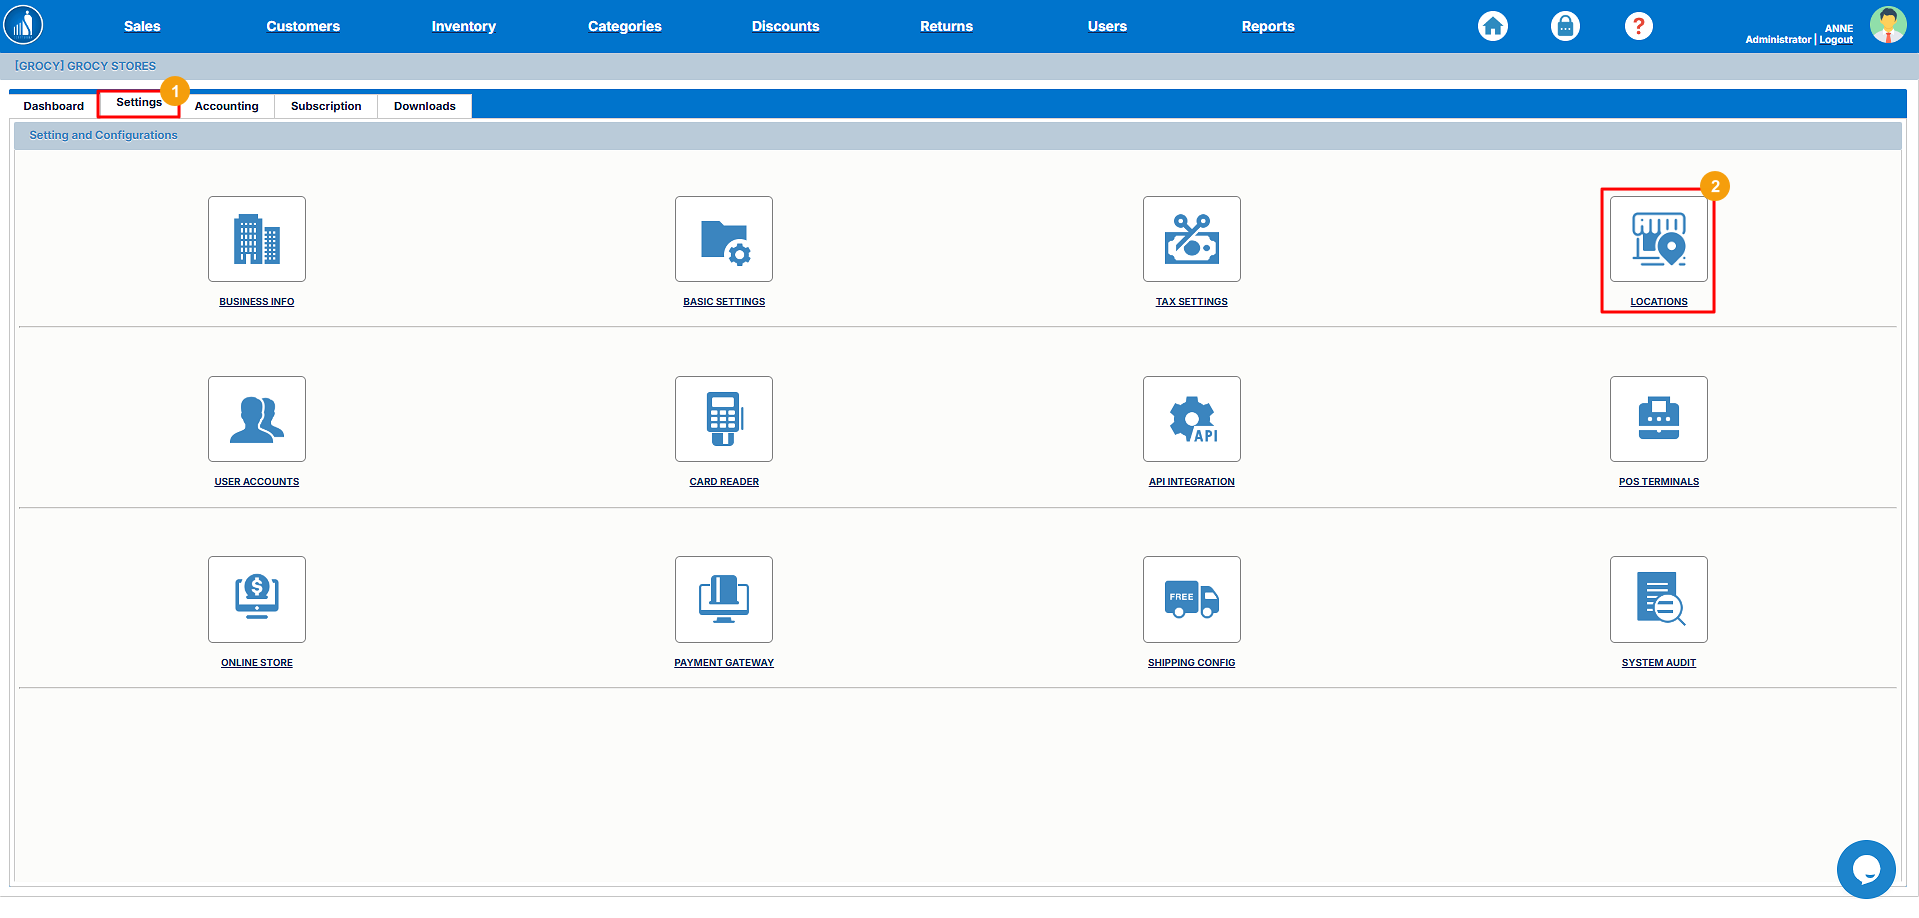Open the Business Info building icon
The width and height of the screenshot is (1919, 918).
click(256, 239)
